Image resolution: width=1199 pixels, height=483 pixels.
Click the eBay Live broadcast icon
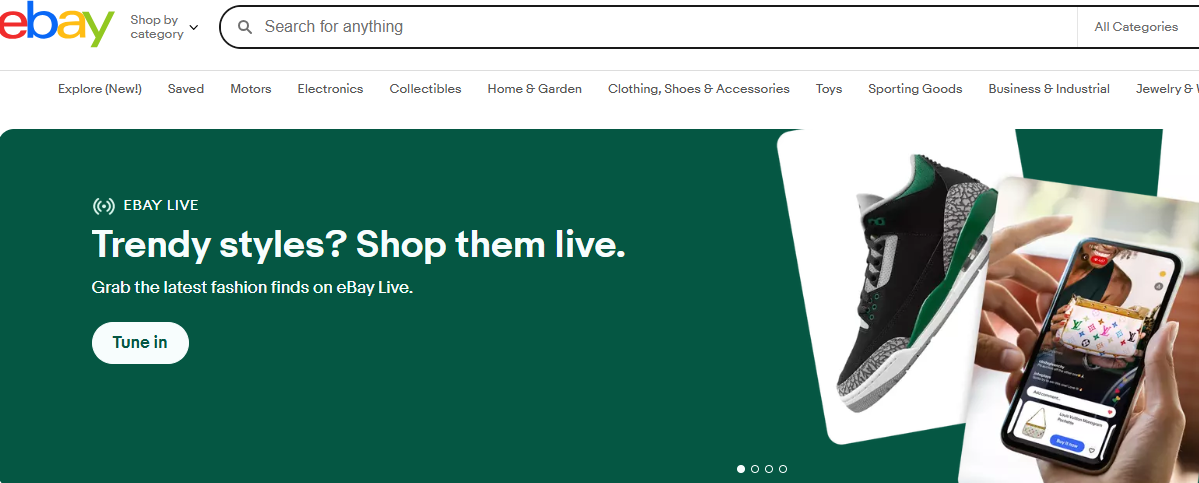point(103,205)
